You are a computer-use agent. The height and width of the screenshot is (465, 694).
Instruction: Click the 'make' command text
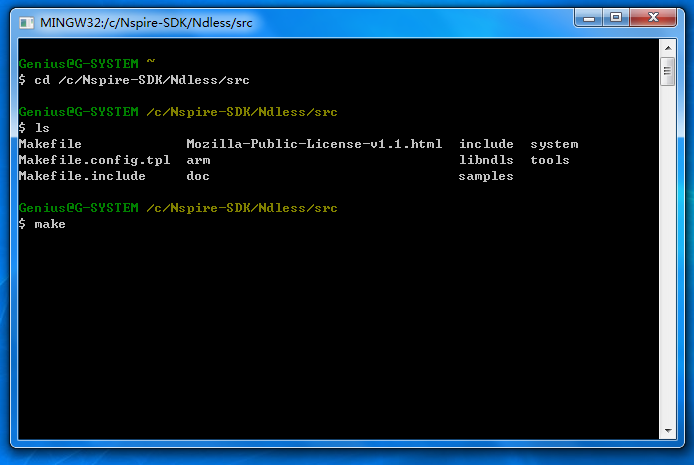(50, 224)
